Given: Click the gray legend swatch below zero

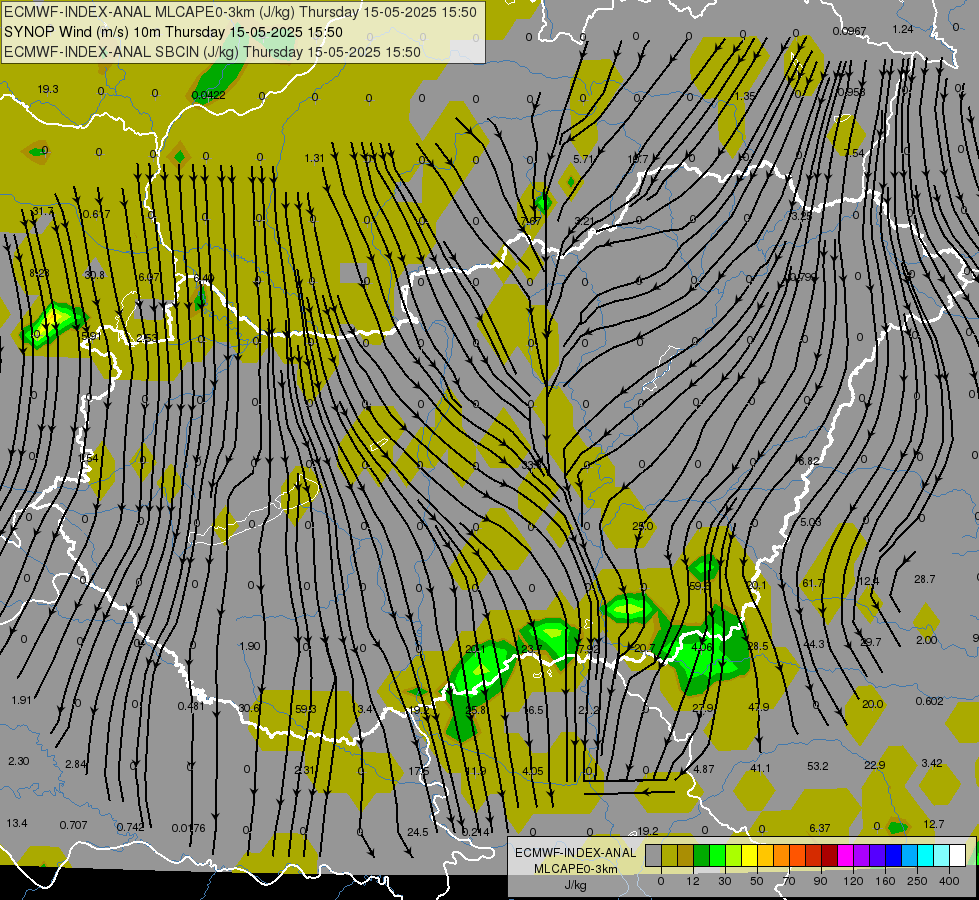Looking at the screenshot, I should point(653,855).
